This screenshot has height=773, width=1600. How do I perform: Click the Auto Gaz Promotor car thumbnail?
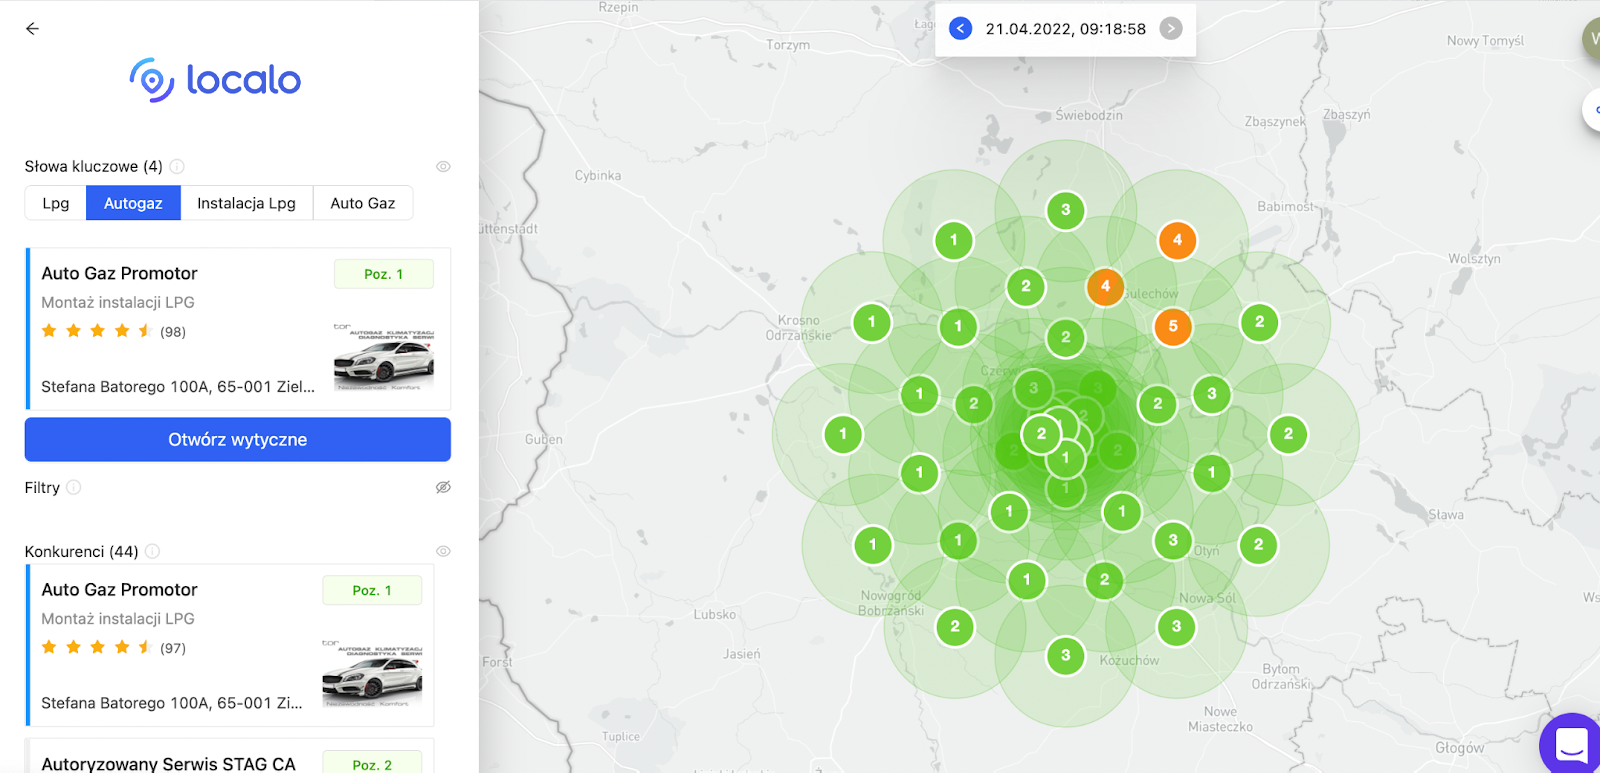[384, 358]
